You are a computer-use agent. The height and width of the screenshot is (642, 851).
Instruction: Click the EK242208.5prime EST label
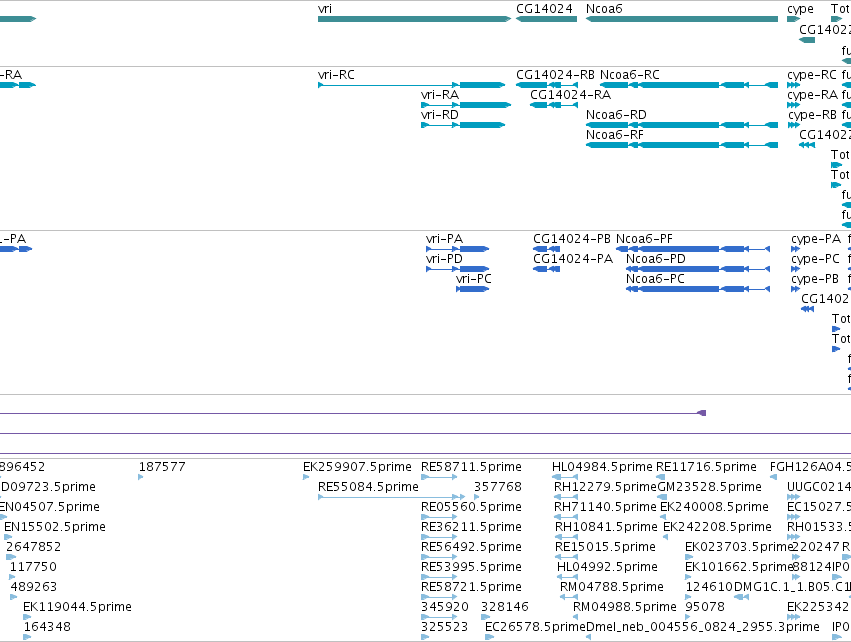(x=717, y=527)
